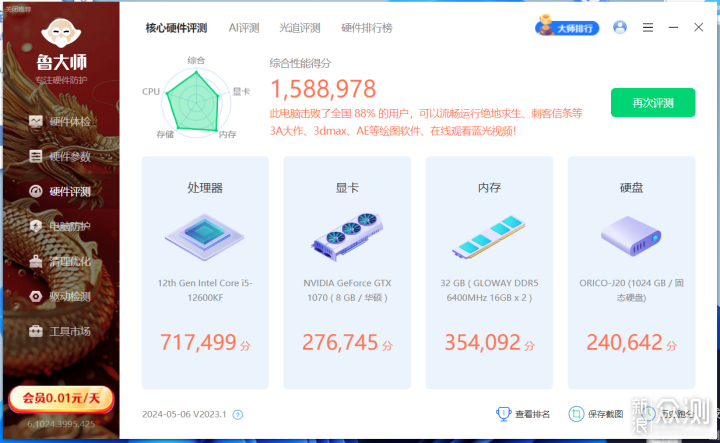Click ORICO-J20 disk description
720x443 pixels.
coord(631,290)
